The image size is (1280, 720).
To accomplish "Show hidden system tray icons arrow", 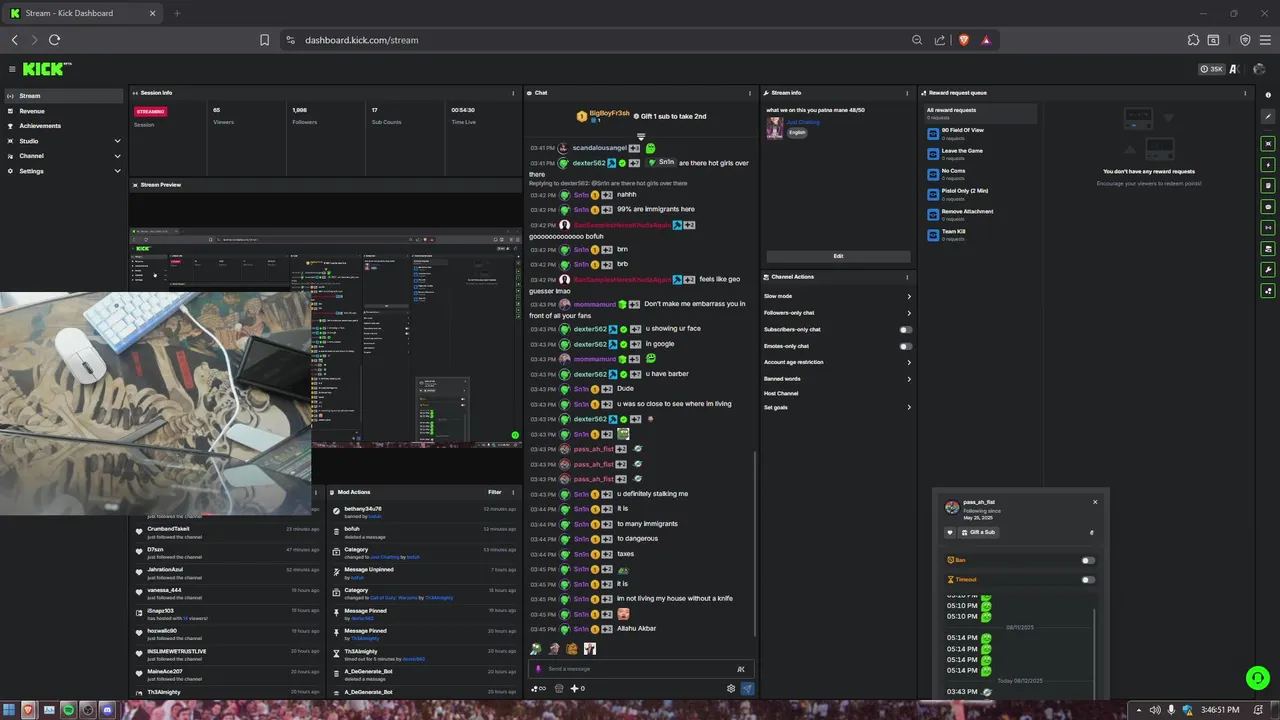I will tap(1139, 709).
